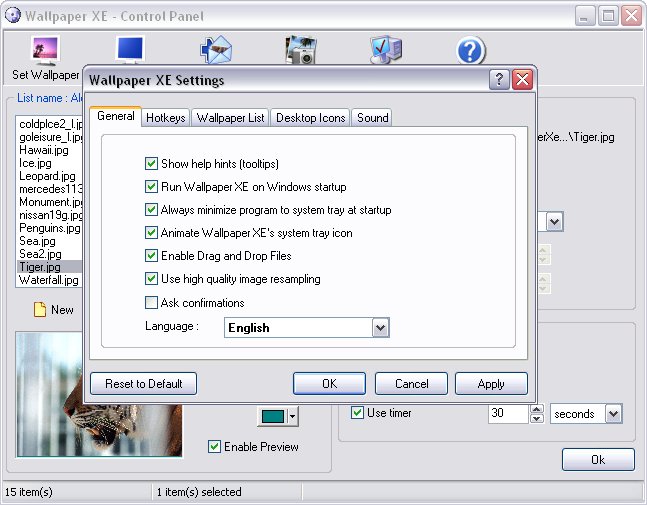The height and width of the screenshot is (505, 647).
Task: Click Apply in the Settings dialog
Action: pyautogui.click(x=491, y=384)
